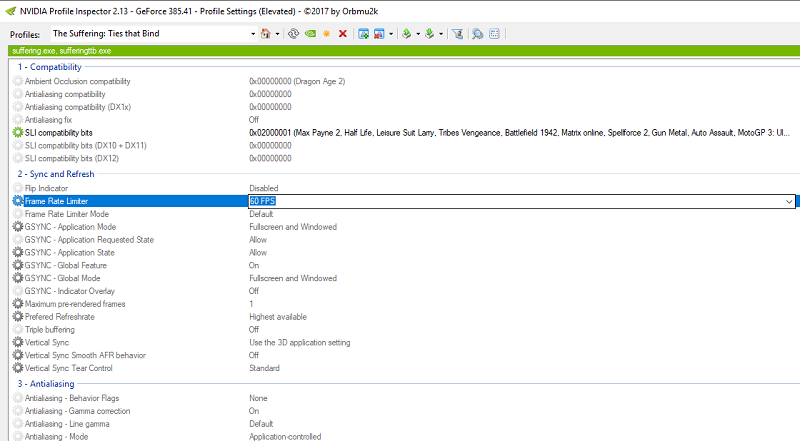Select 'Antialiasing - Line gamma' row
800x441 pixels.
pyautogui.click(x=67, y=424)
